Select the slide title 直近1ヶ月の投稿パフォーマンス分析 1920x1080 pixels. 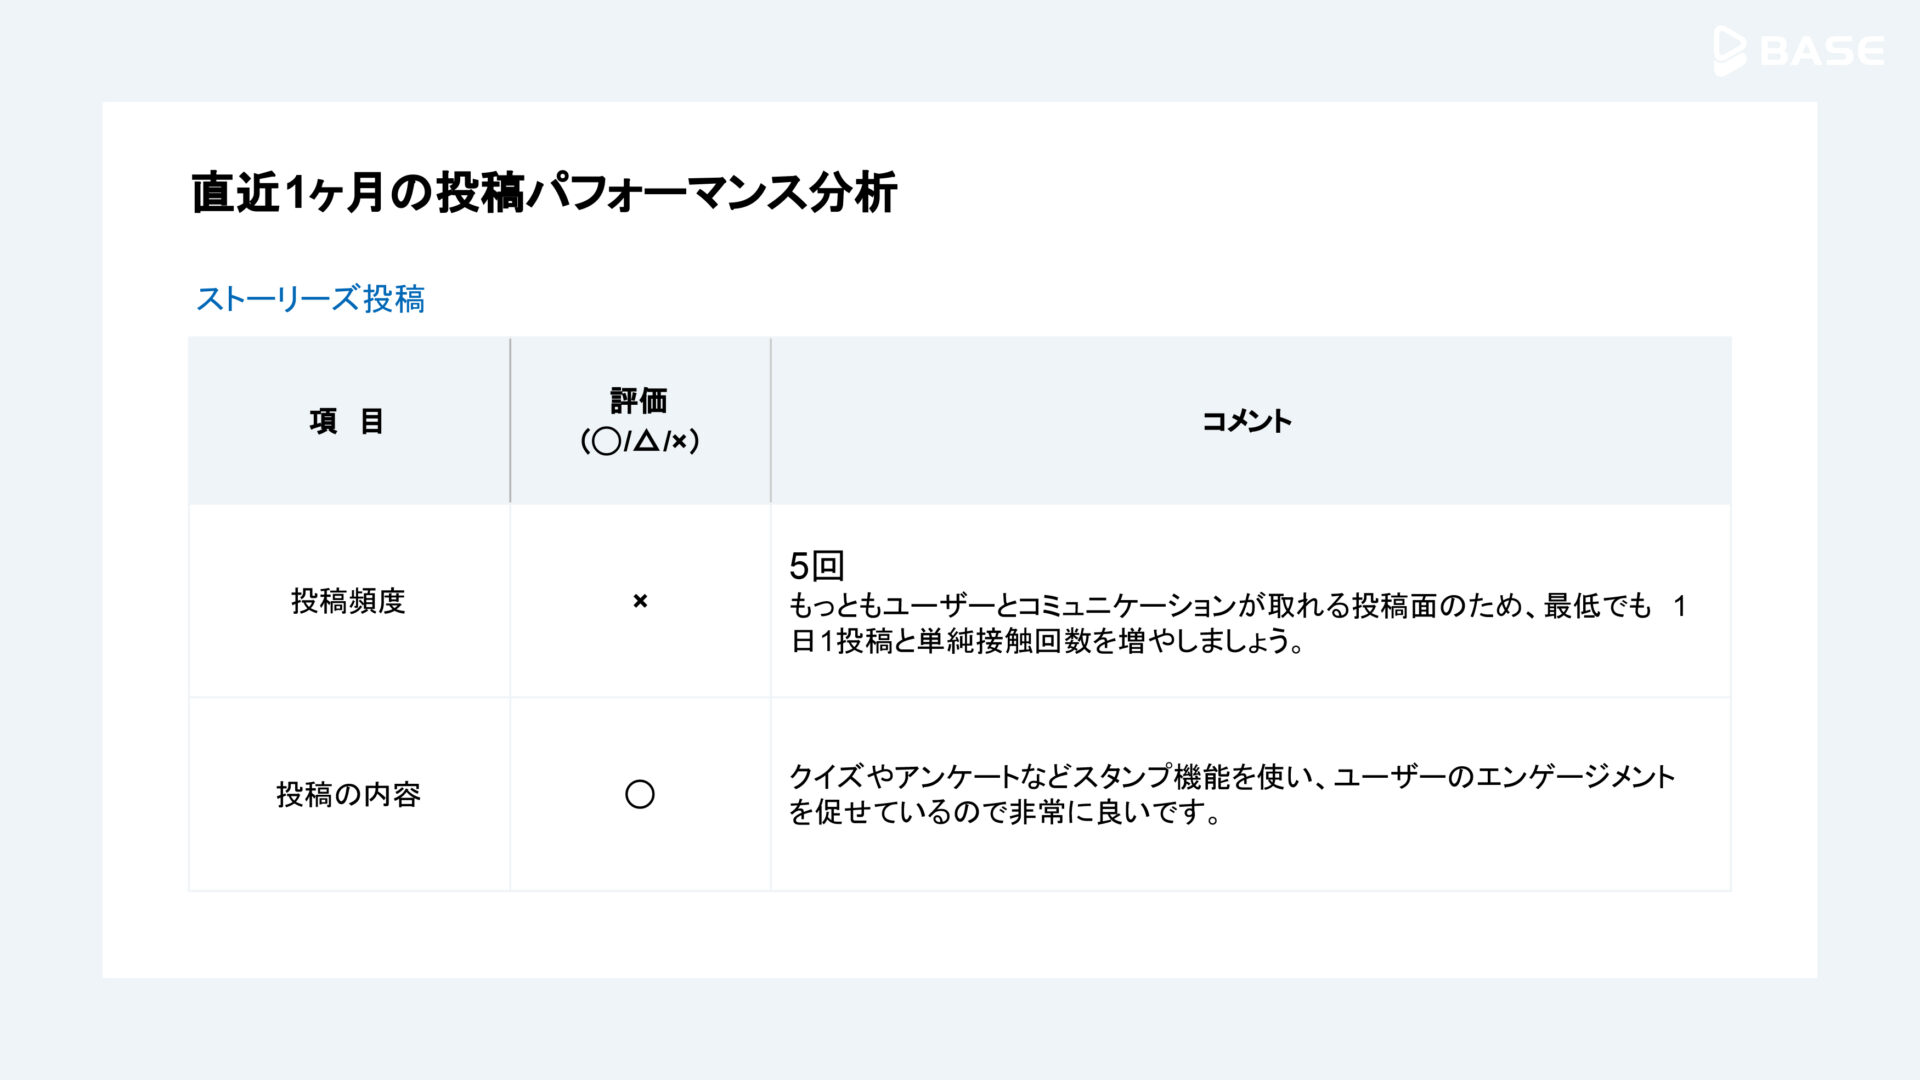pos(544,192)
